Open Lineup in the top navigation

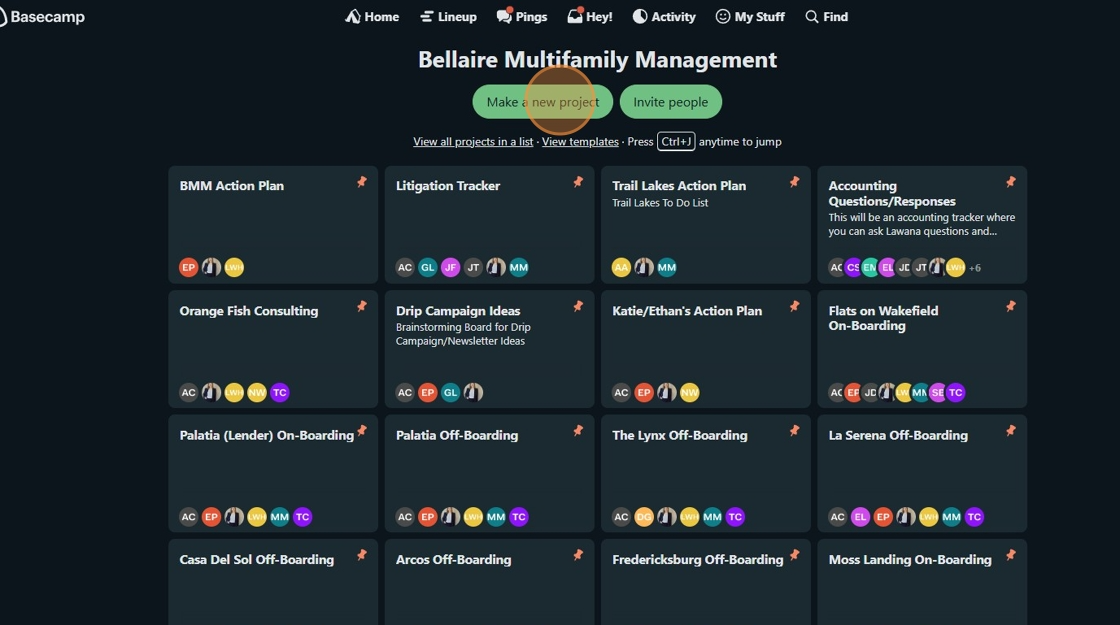coord(449,16)
